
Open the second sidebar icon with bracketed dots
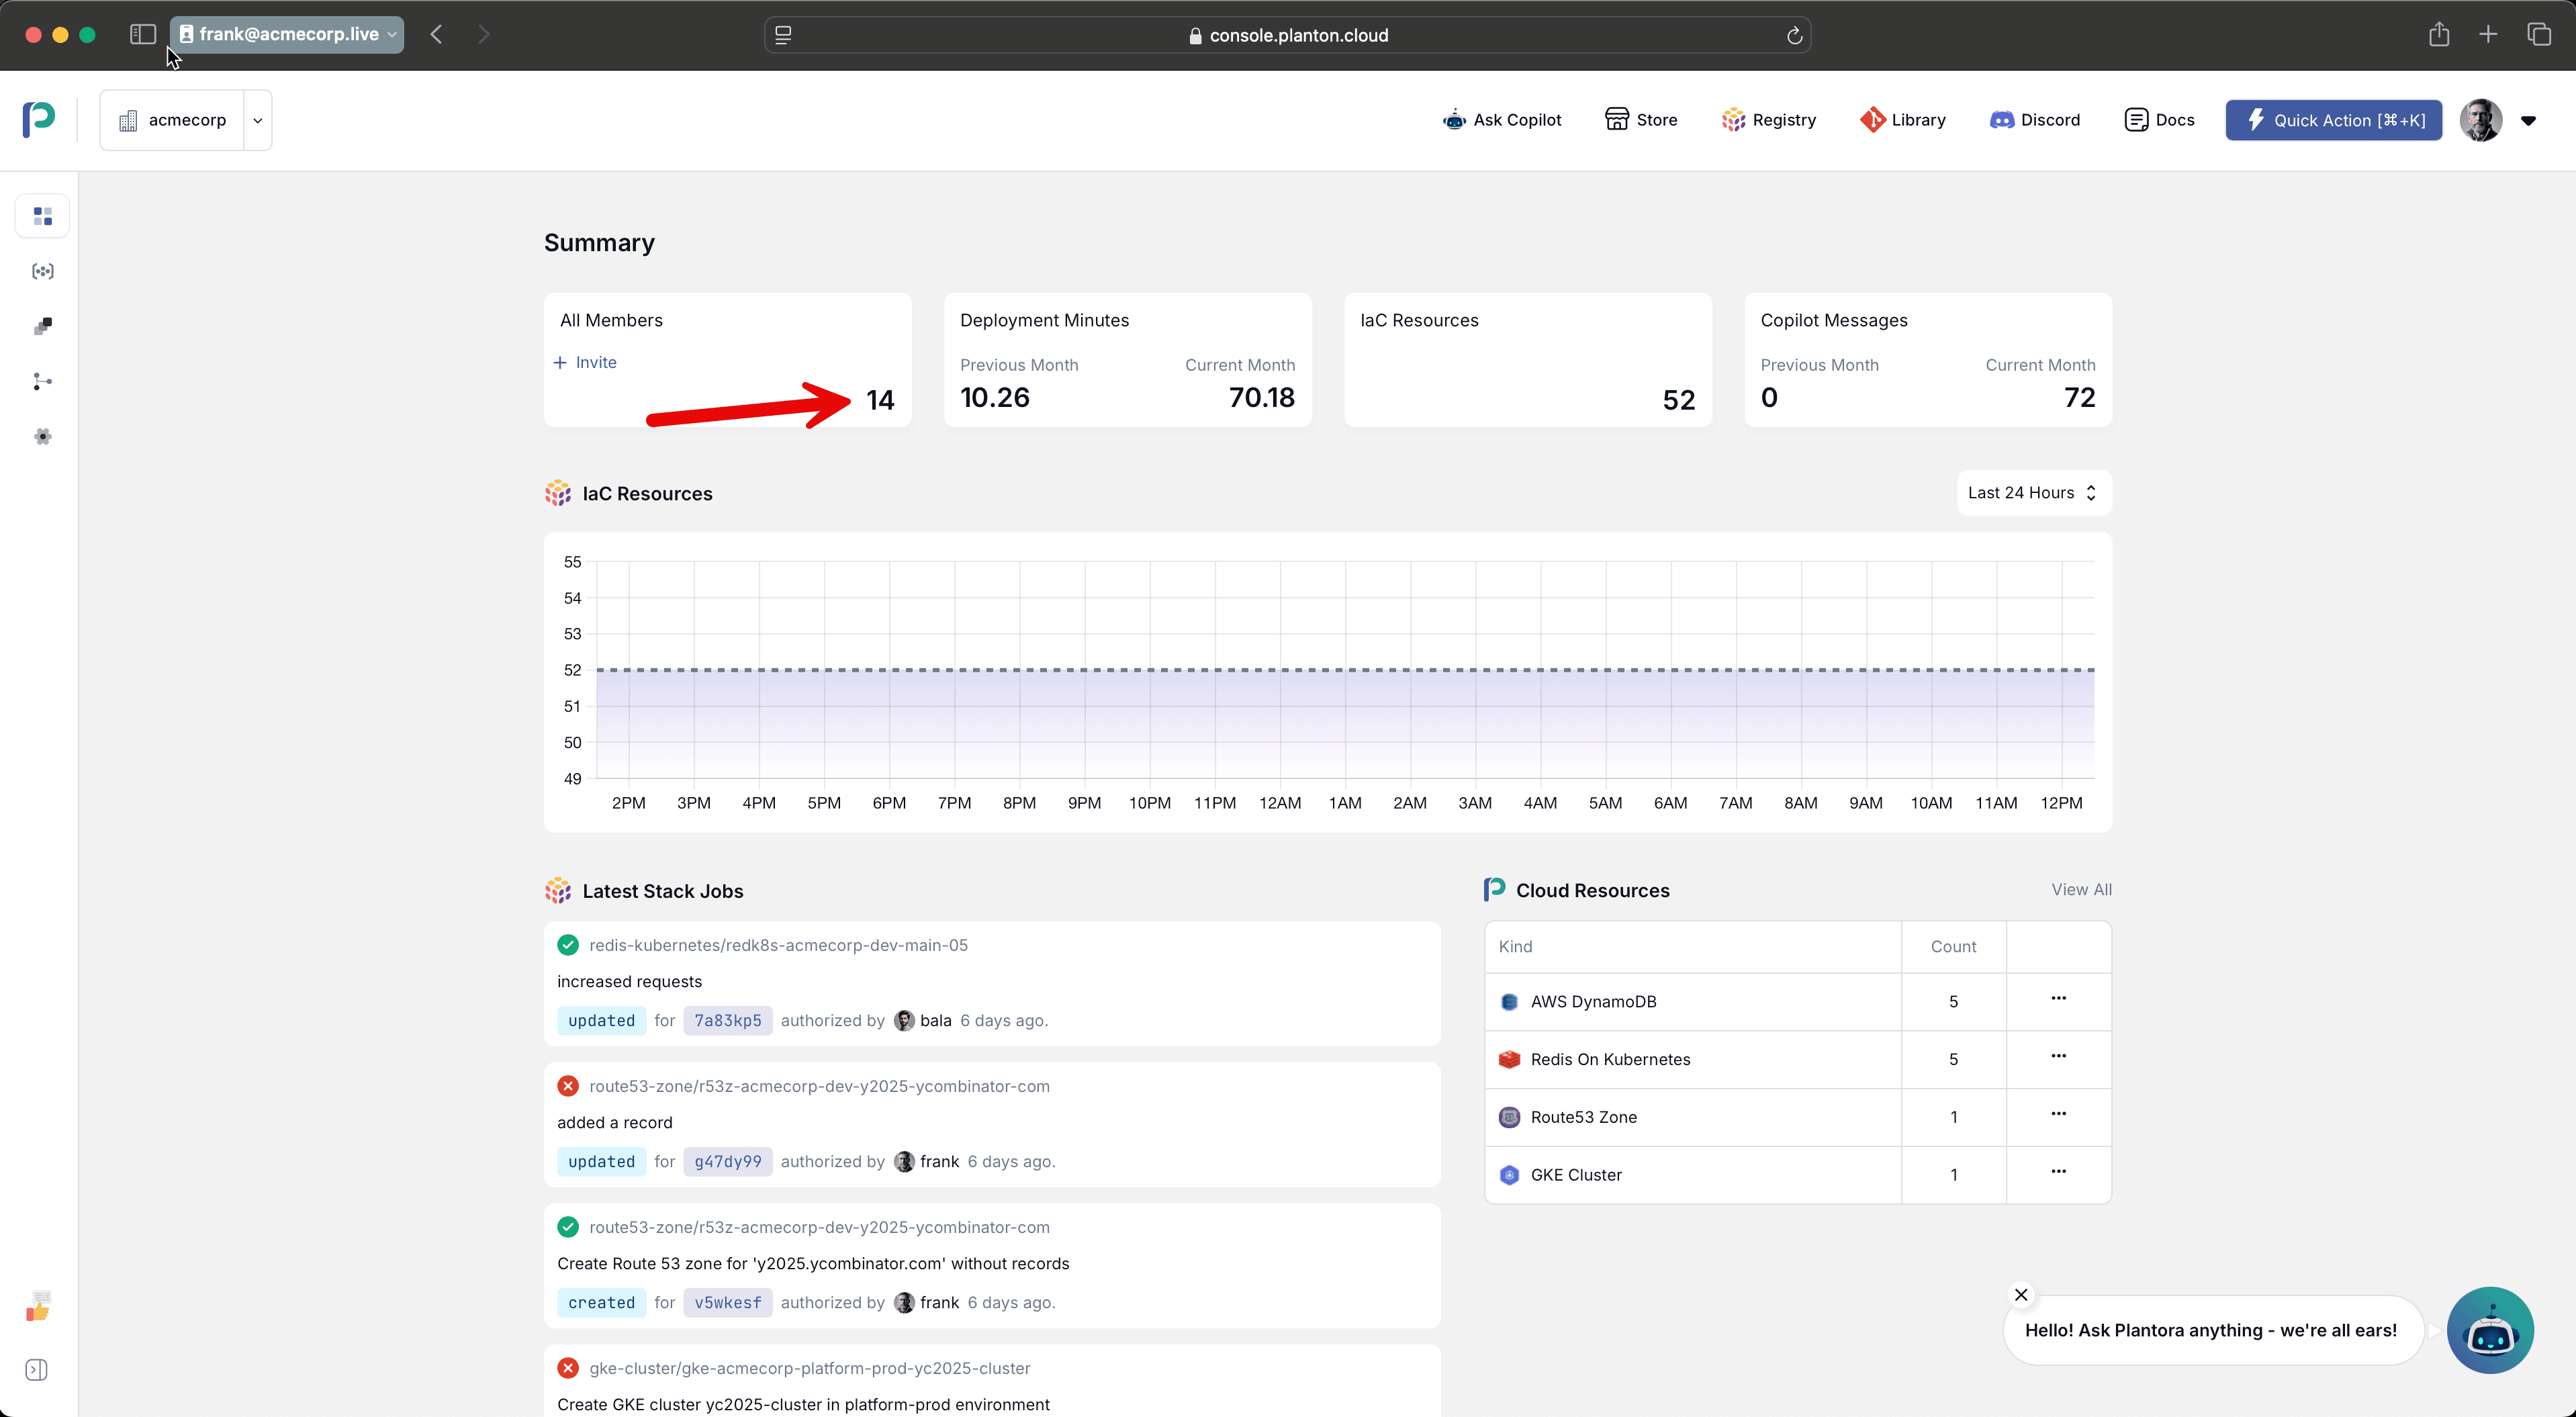click(42, 271)
